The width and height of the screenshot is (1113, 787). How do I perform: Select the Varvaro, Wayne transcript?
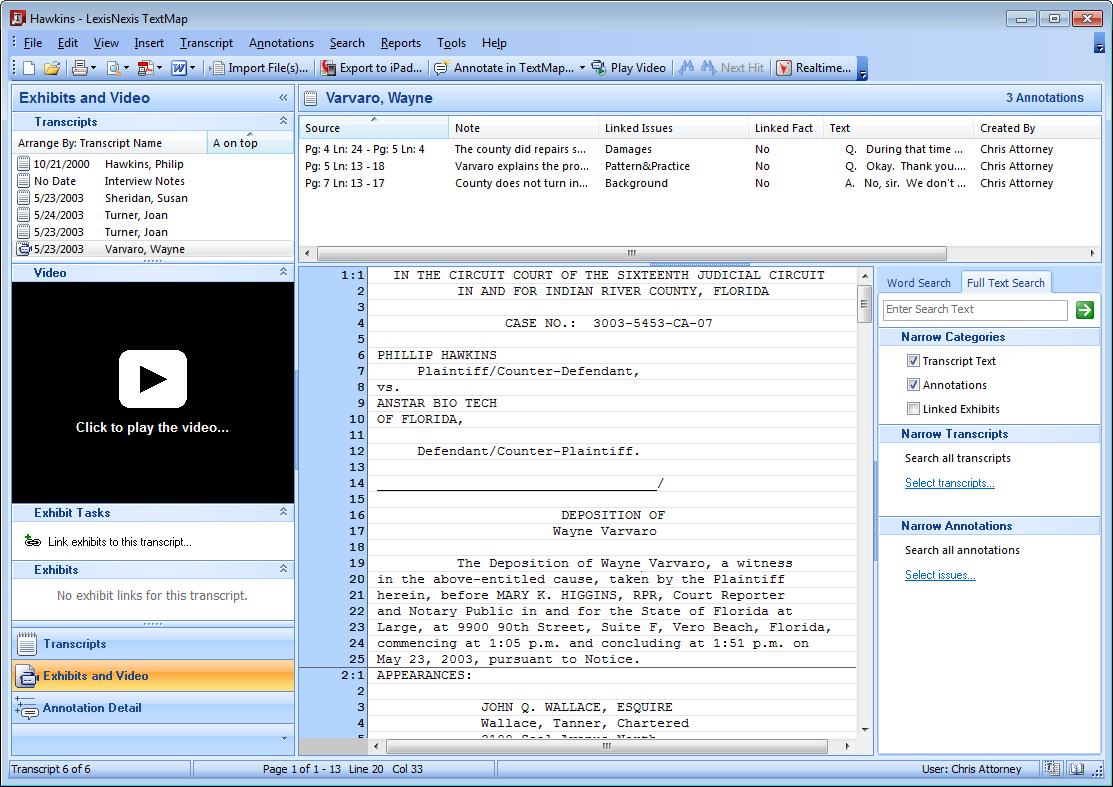click(153, 249)
